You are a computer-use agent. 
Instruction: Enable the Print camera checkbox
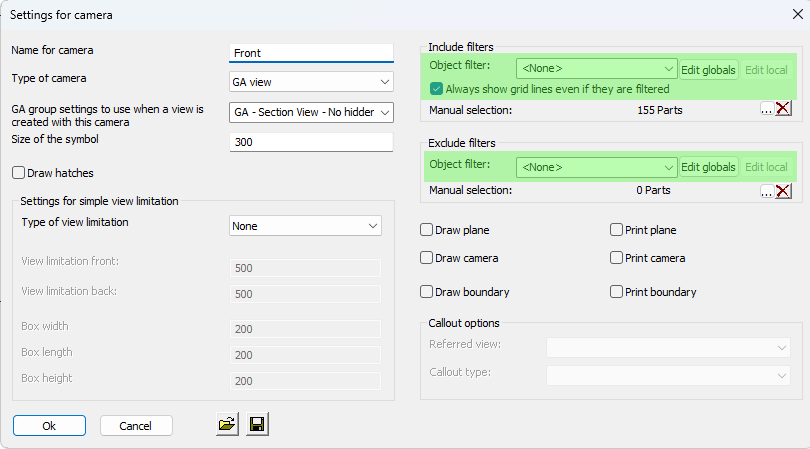(617, 258)
